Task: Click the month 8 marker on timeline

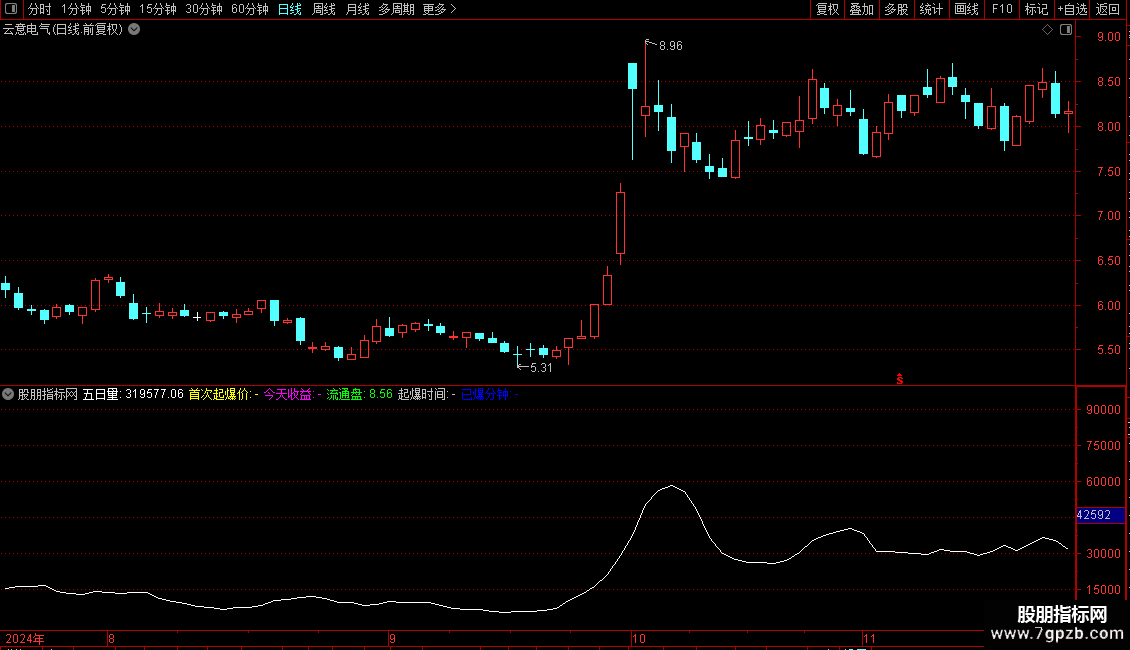Action: pos(111,638)
